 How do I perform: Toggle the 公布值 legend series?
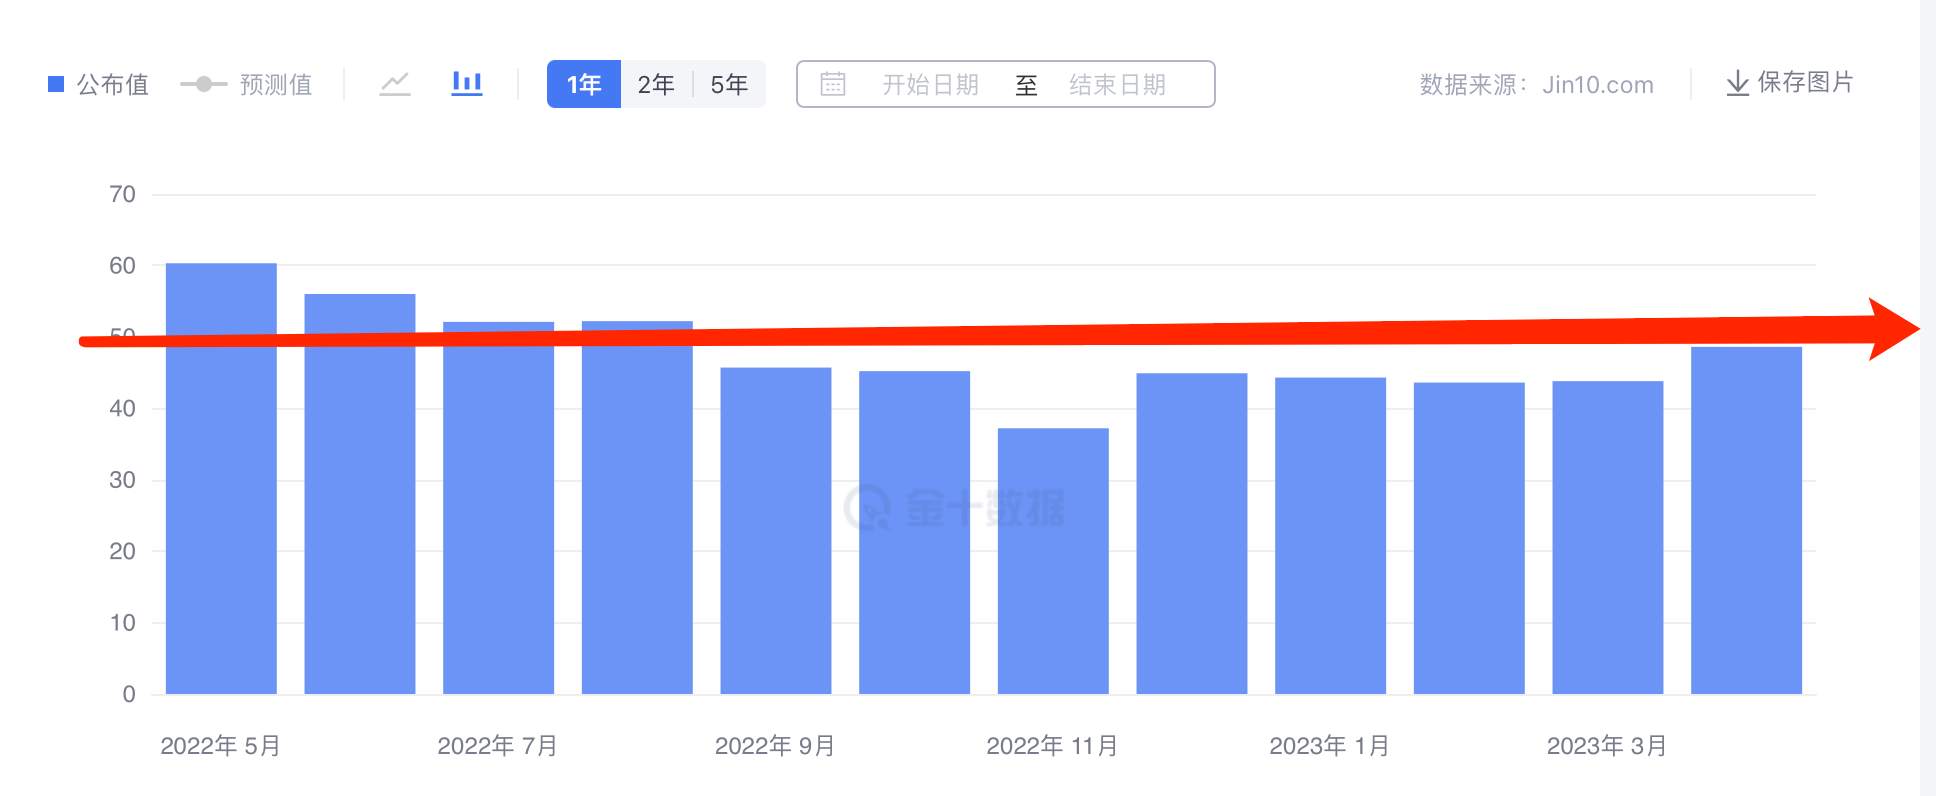98,84
